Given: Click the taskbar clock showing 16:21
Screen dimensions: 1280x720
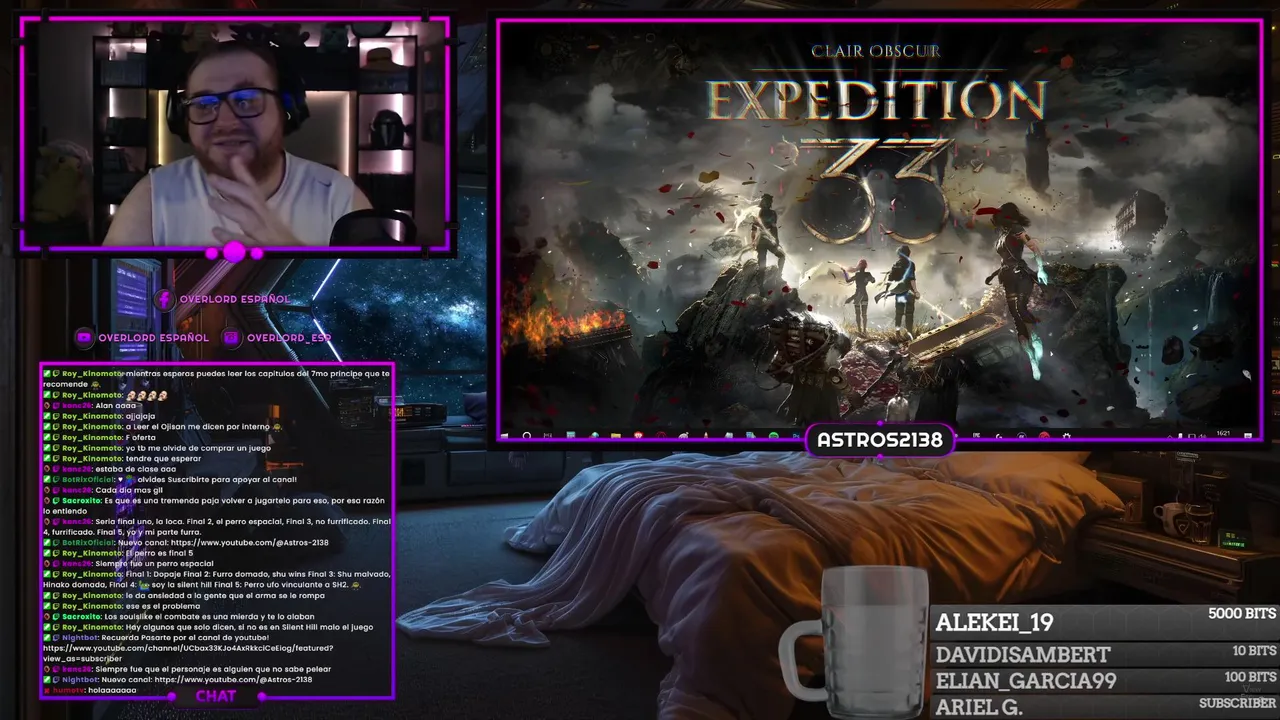Looking at the screenshot, I should click(1223, 434).
